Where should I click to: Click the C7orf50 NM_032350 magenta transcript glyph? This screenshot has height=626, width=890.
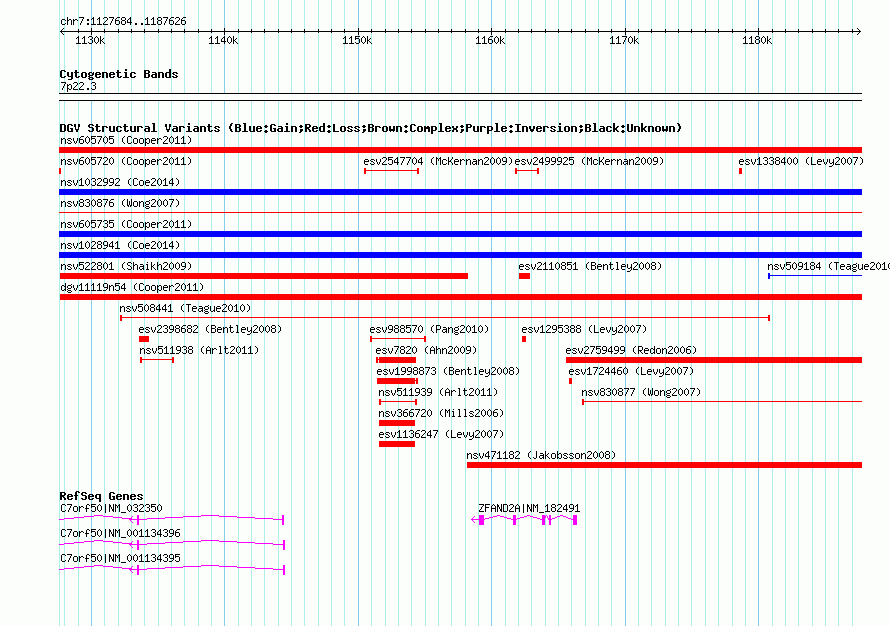coord(171,519)
